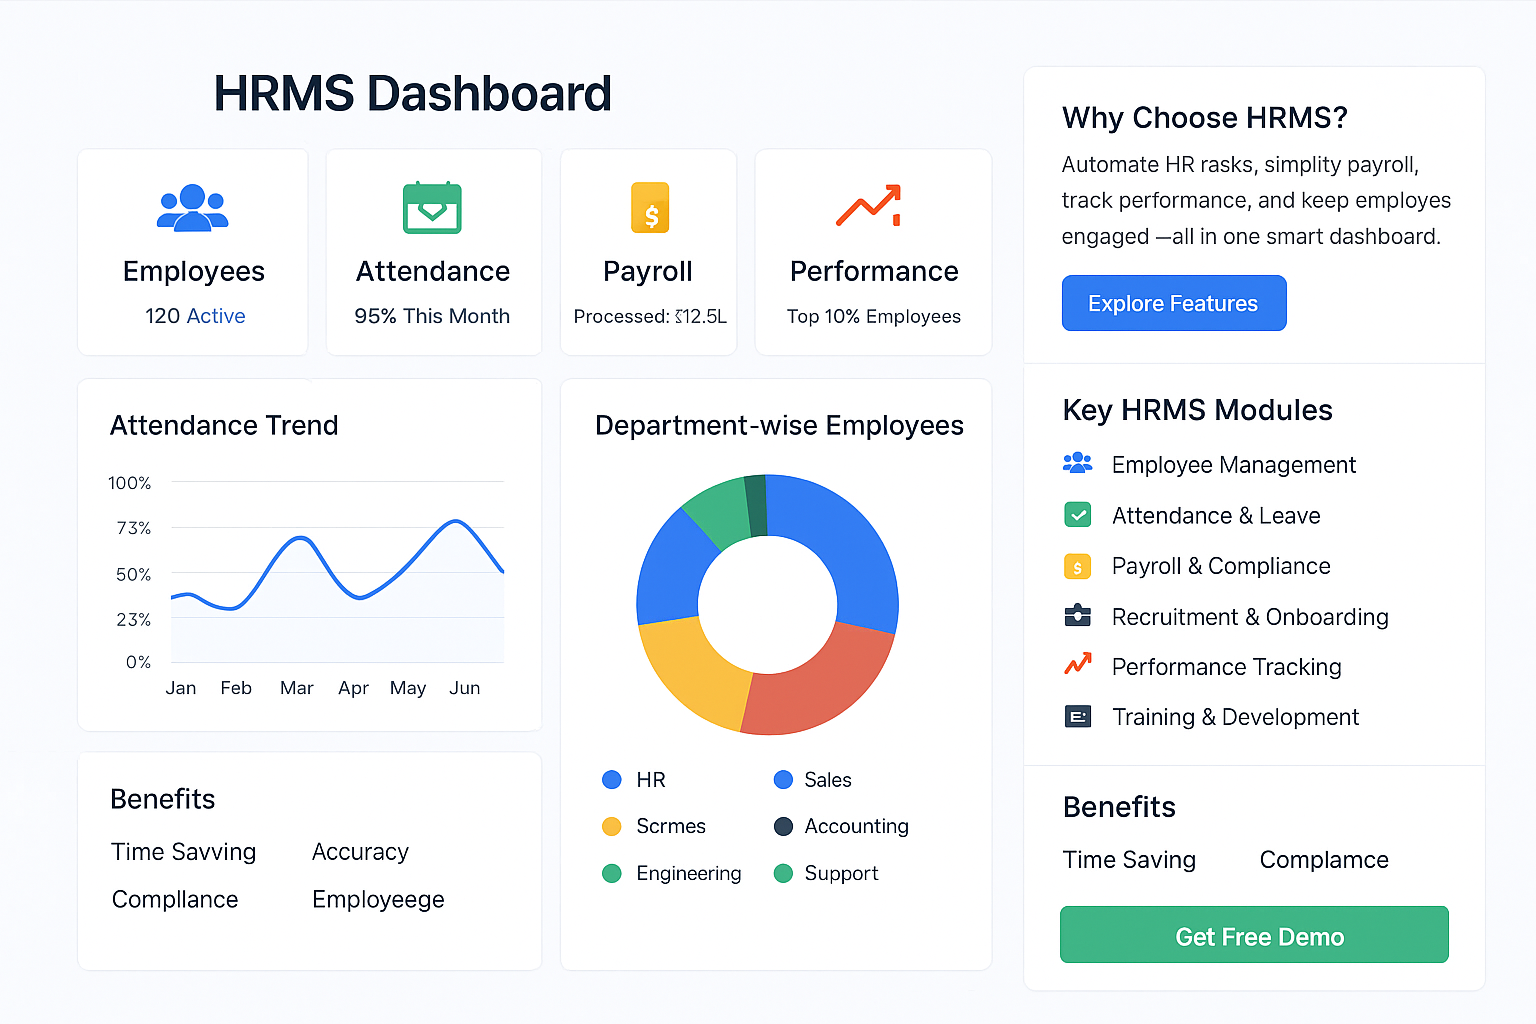The width and height of the screenshot is (1536, 1024).
Task: Click the Employees people icon
Action: (x=192, y=208)
